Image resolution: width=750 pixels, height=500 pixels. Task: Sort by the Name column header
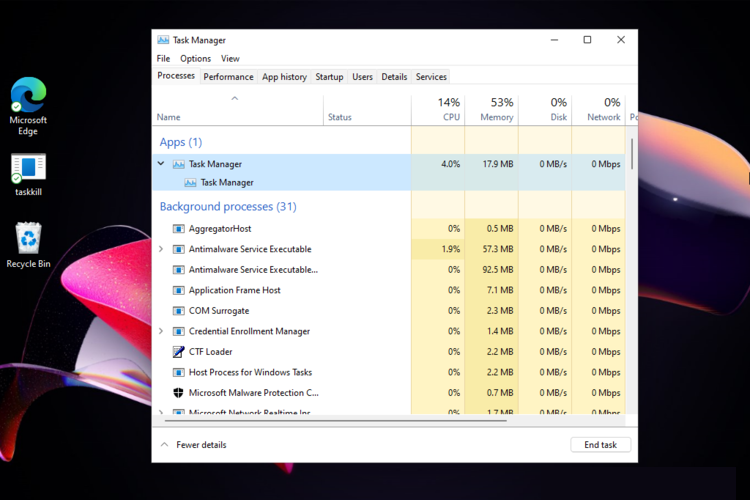click(168, 117)
